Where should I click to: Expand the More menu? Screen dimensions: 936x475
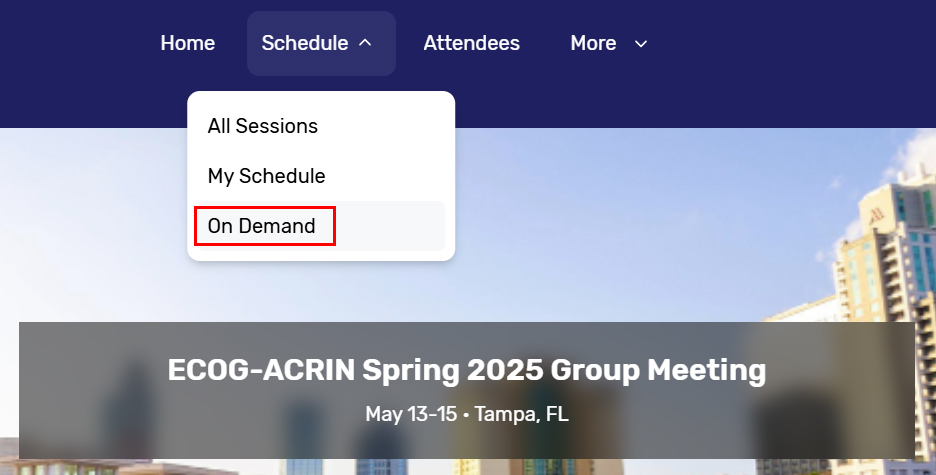click(609, 43)
